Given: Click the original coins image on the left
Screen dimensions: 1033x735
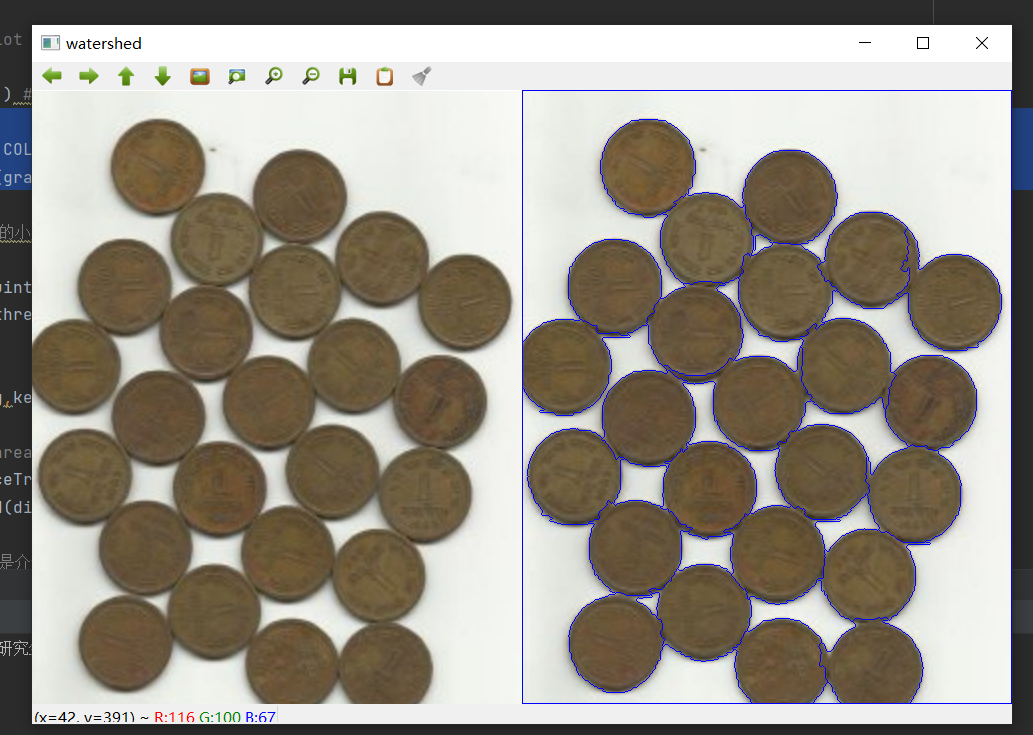Looking at the screenshot, I should (277, 397).
